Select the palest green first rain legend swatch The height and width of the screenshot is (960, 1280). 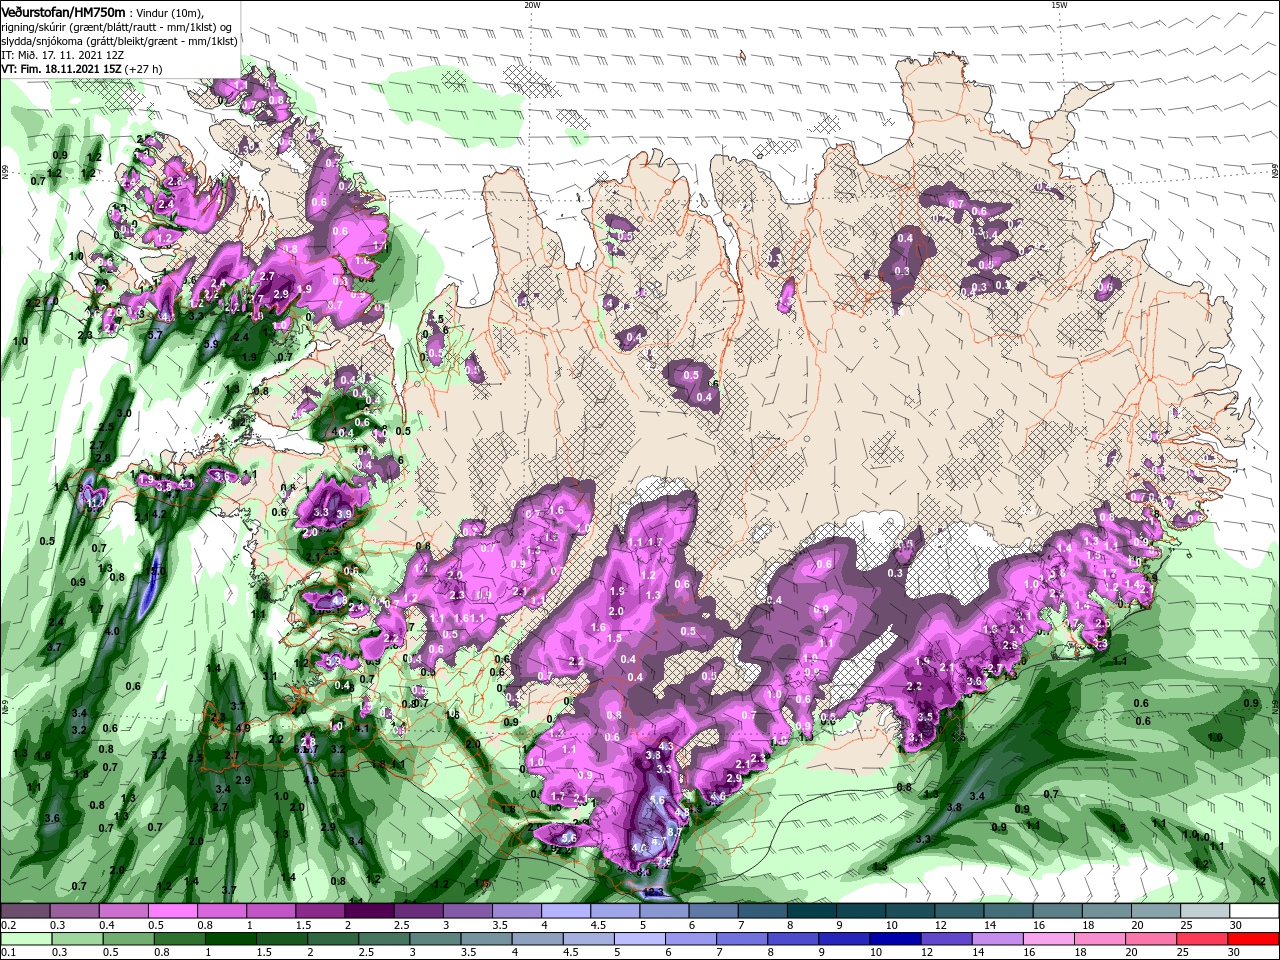[x=27, y=938]
